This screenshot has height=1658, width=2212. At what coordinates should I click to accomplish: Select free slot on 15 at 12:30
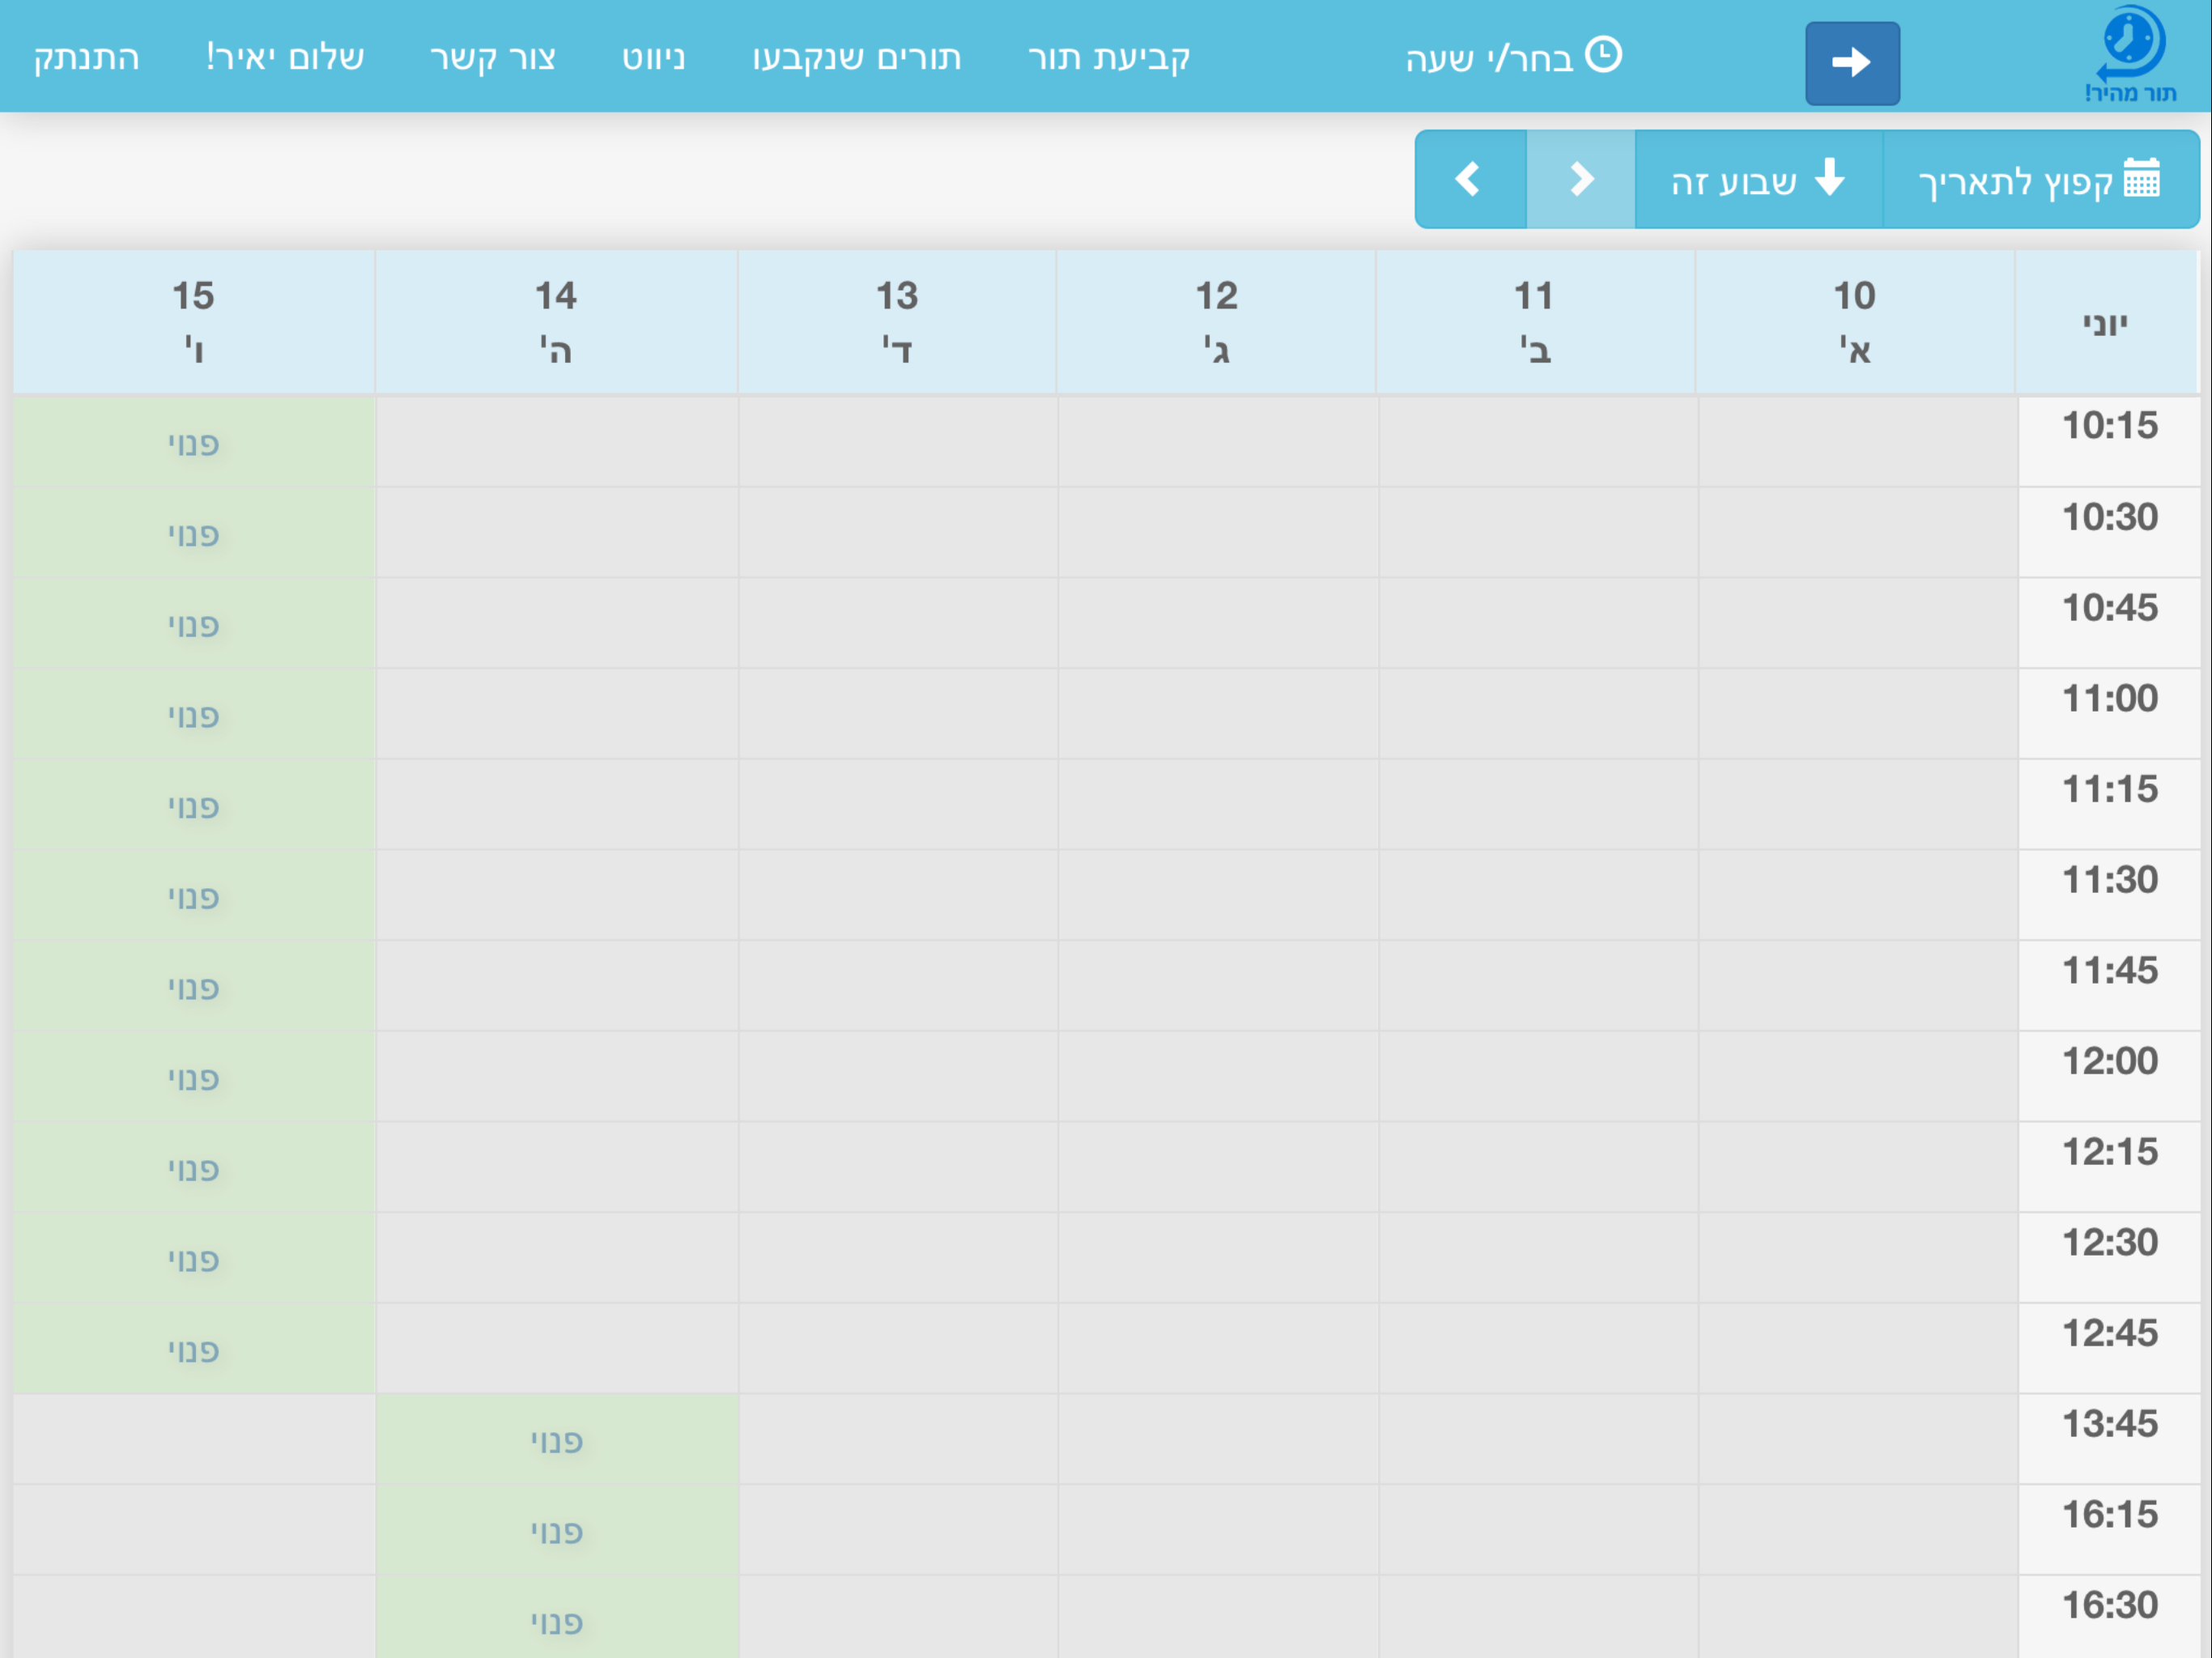[194, 1259]
